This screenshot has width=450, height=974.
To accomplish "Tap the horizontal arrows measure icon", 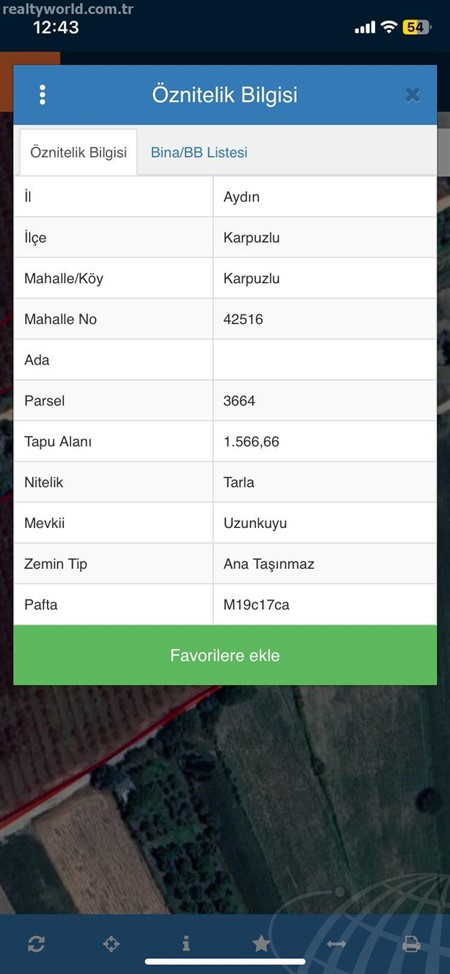I will (336, 944).
